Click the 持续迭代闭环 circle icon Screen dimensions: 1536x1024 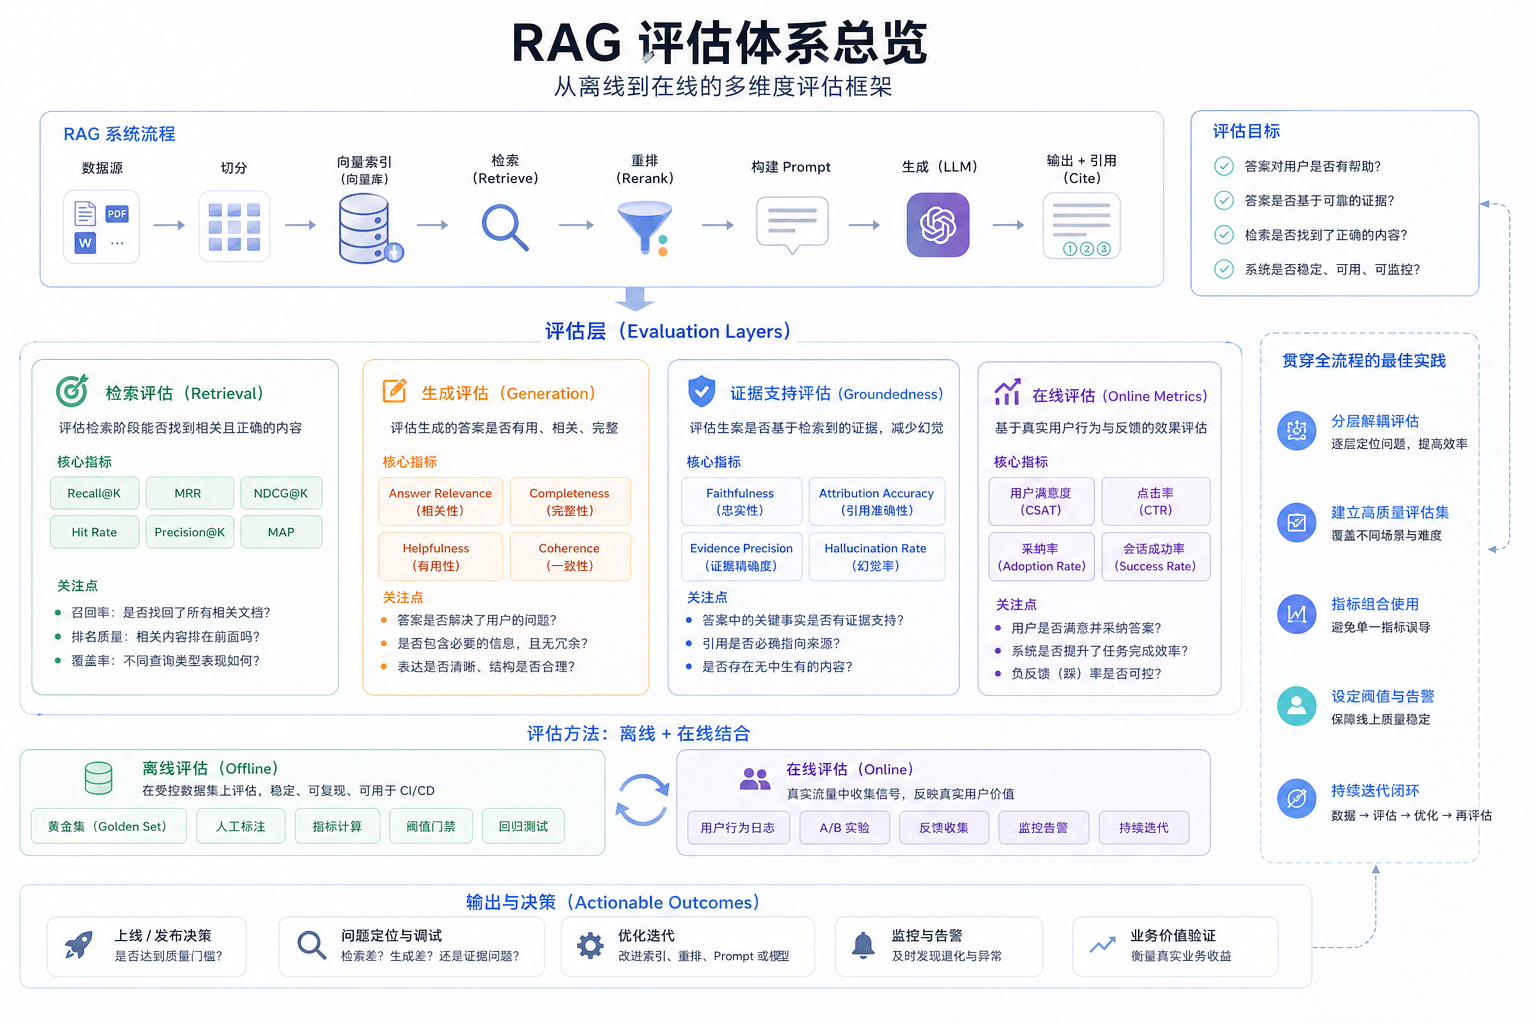(x=1297, y=798)
